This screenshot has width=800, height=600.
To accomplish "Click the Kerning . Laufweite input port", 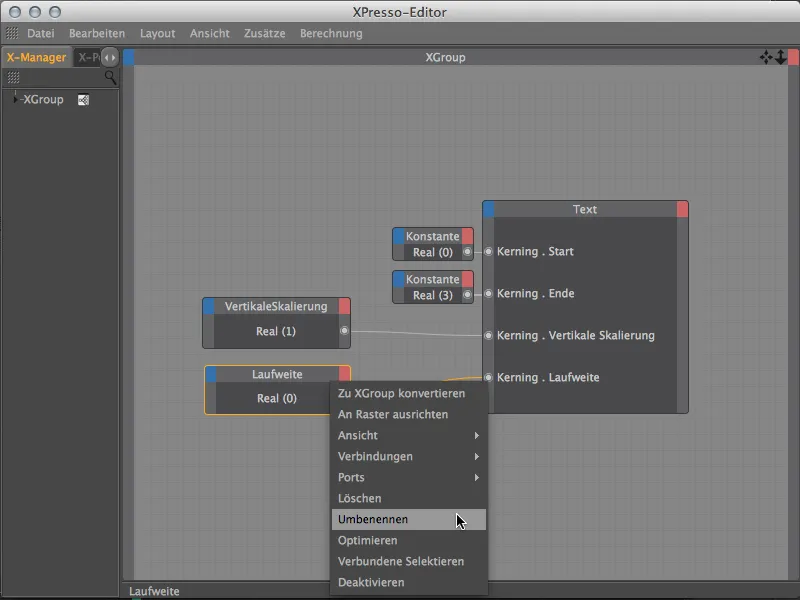I will pos(488,378).
